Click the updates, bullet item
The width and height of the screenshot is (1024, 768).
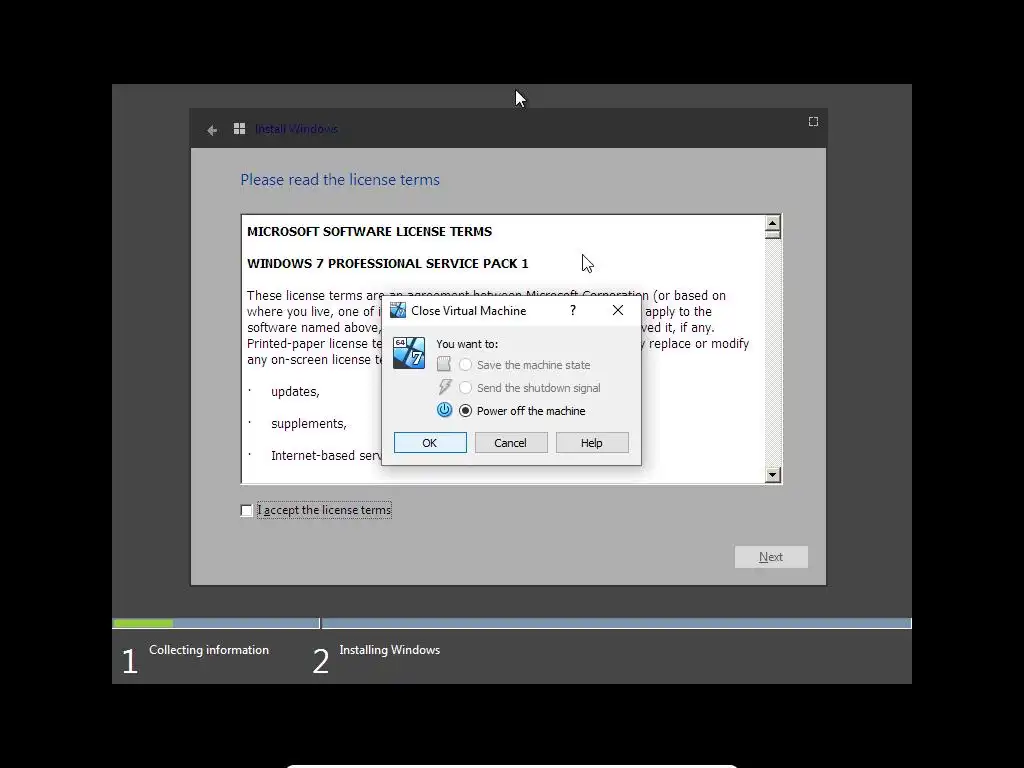(x=295, y=392)
